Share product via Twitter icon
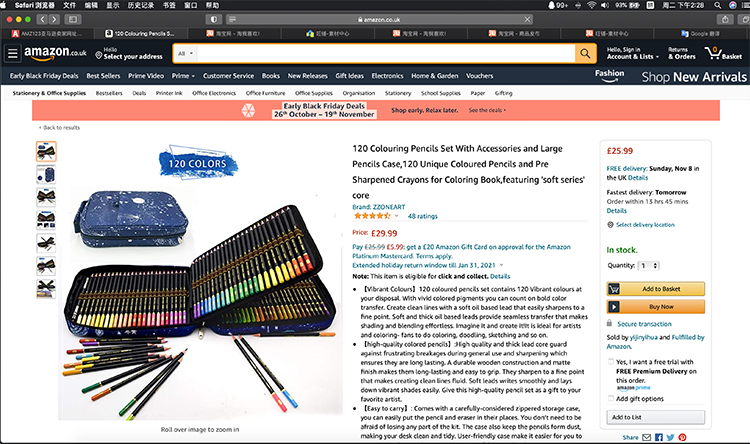Screen dimensions: 750x444 (670, 437)
